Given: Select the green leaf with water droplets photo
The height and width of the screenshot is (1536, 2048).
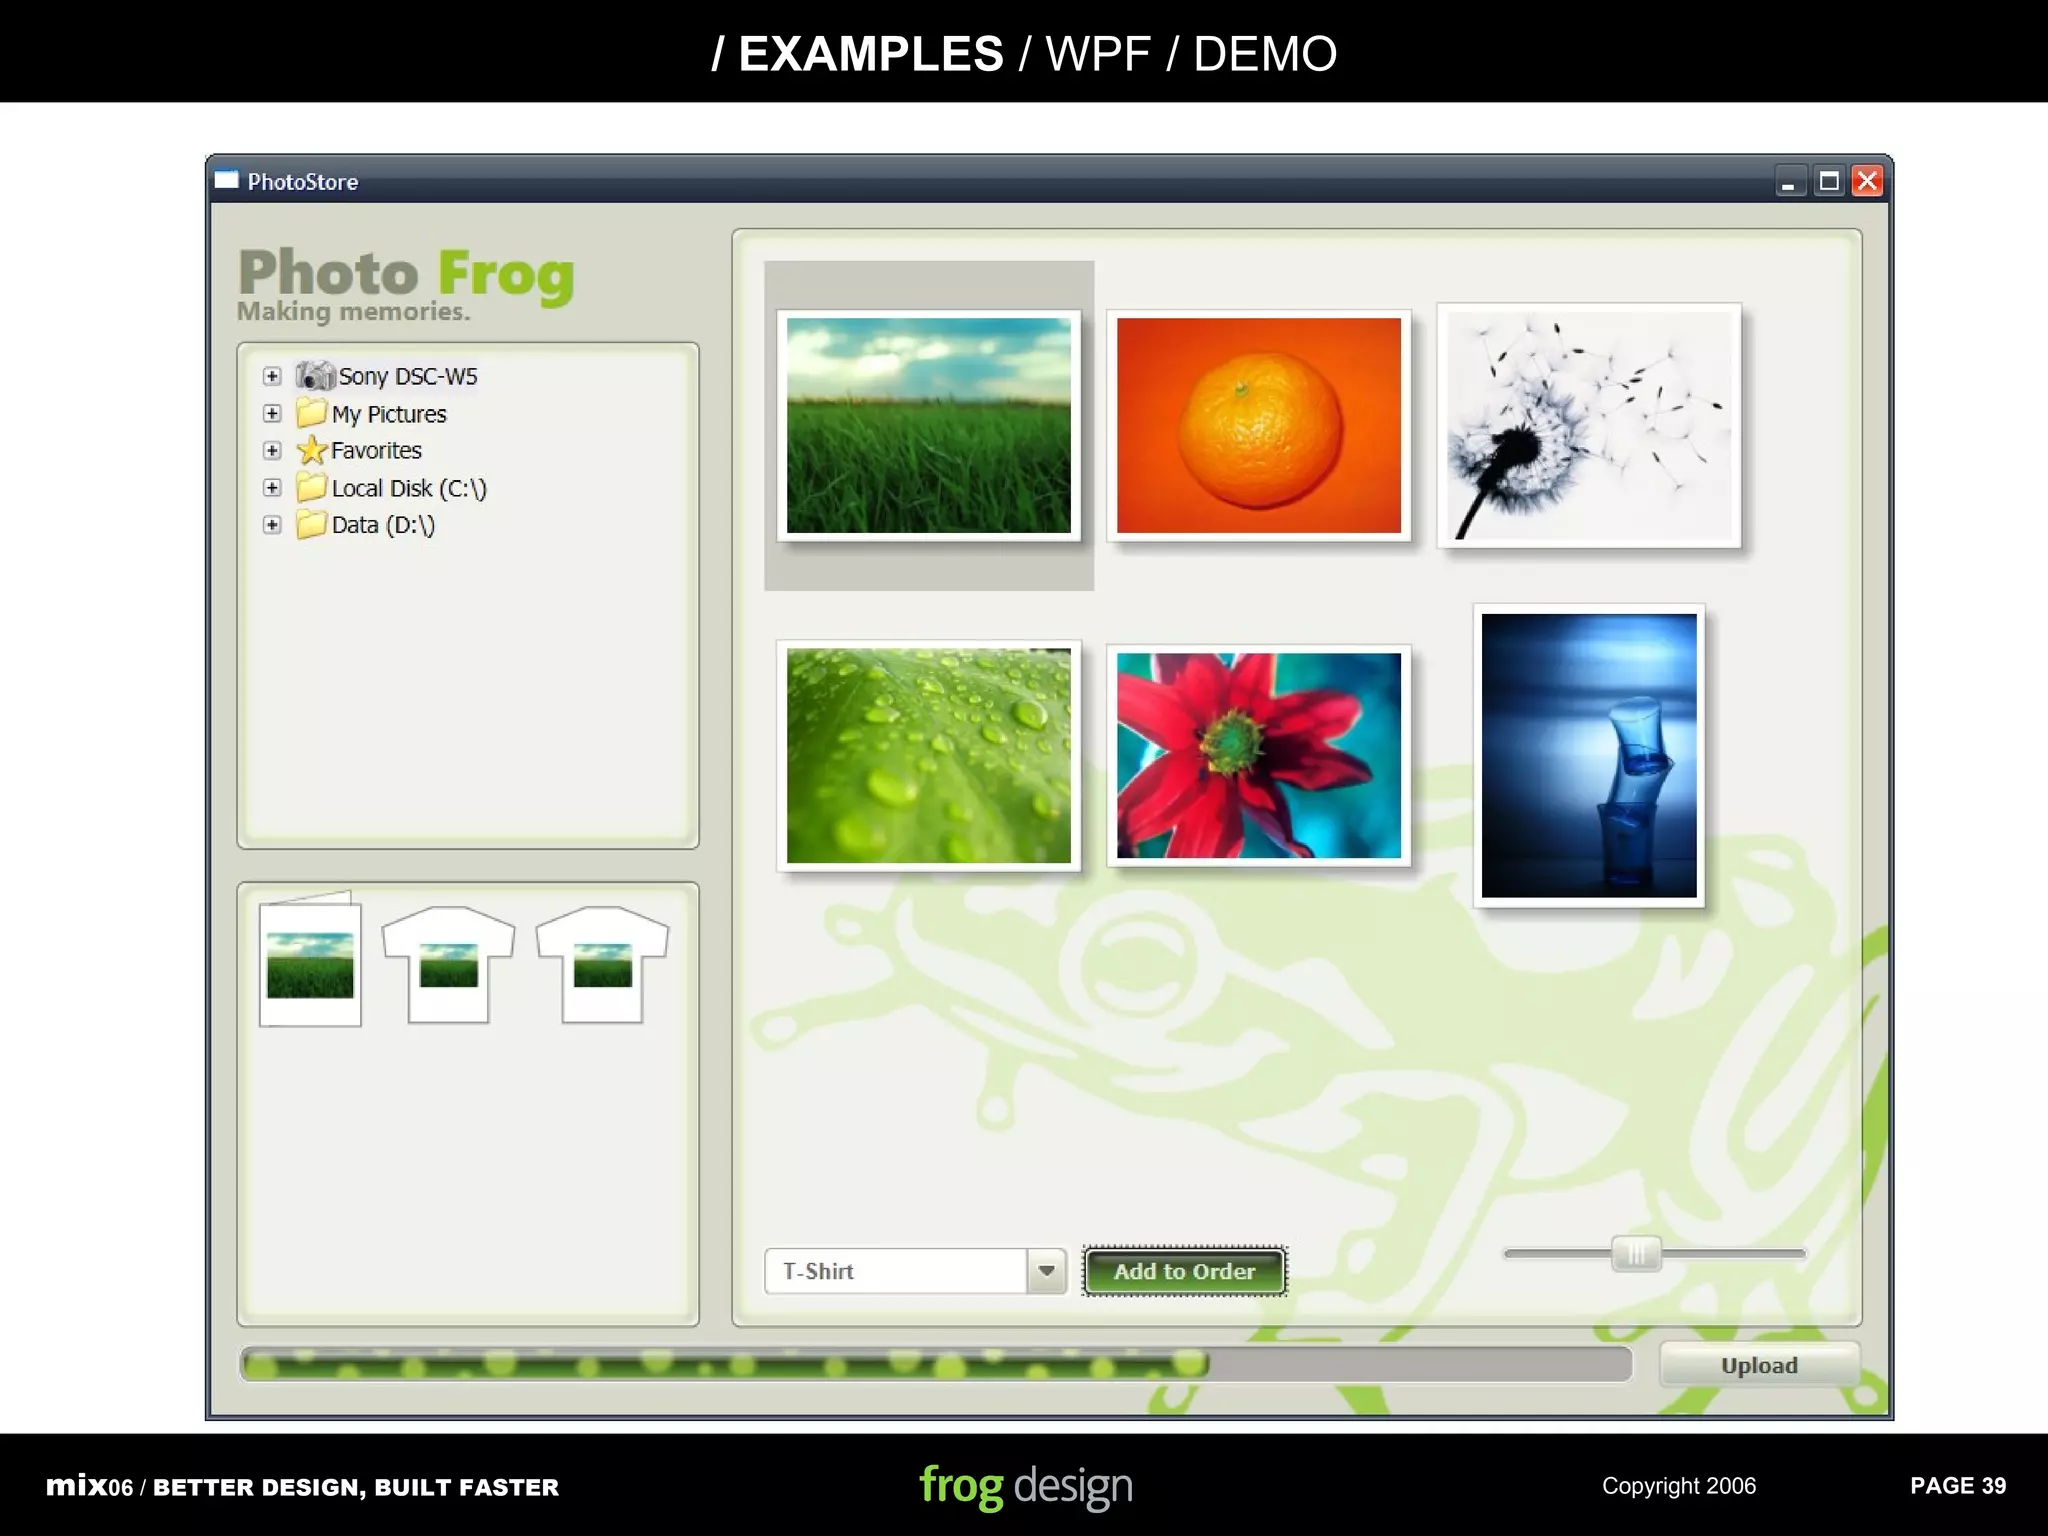Looking at the screenshot, I should (x=929, y=756).
